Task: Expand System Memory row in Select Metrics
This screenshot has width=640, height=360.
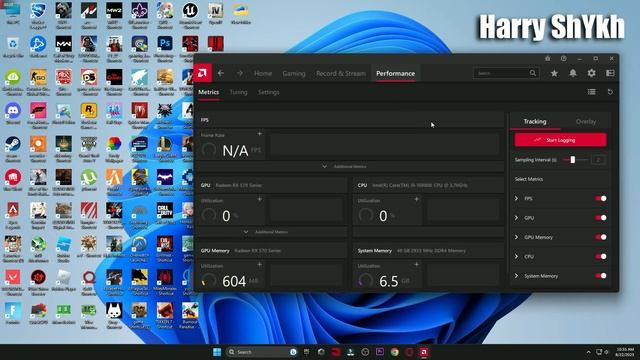Action: coord(516,276)
